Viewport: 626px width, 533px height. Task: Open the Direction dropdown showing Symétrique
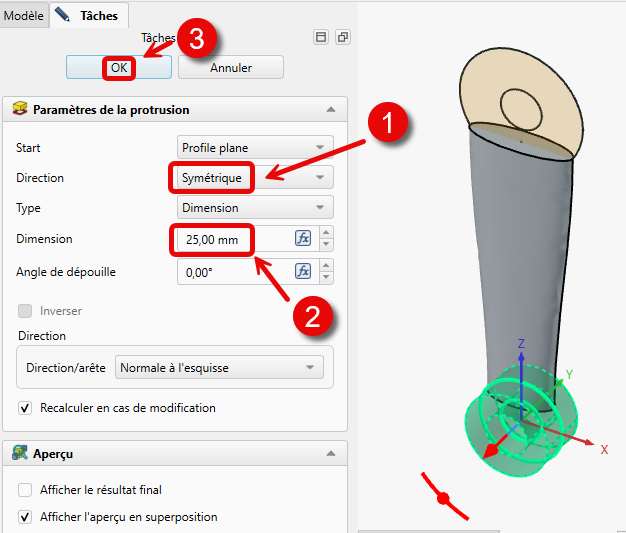coord(255,177)
